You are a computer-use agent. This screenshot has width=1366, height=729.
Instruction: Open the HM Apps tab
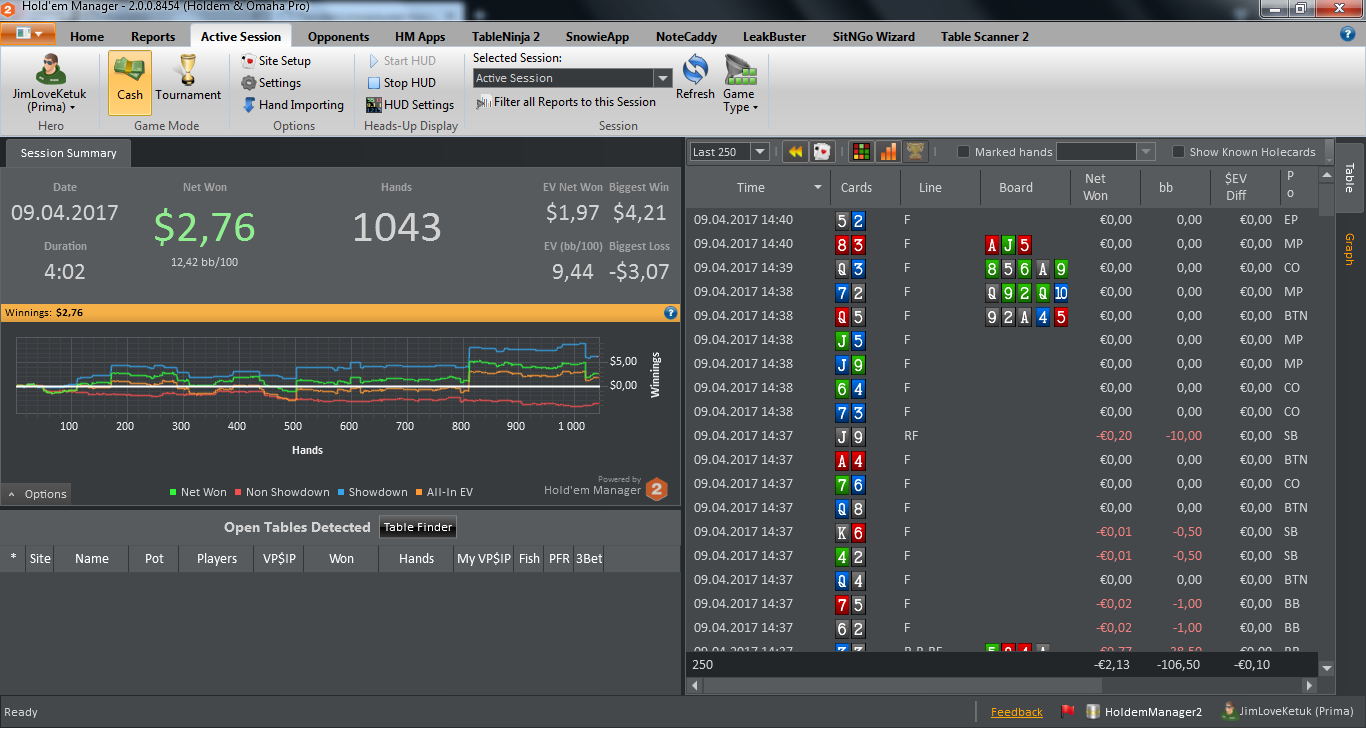click(421, 37)
